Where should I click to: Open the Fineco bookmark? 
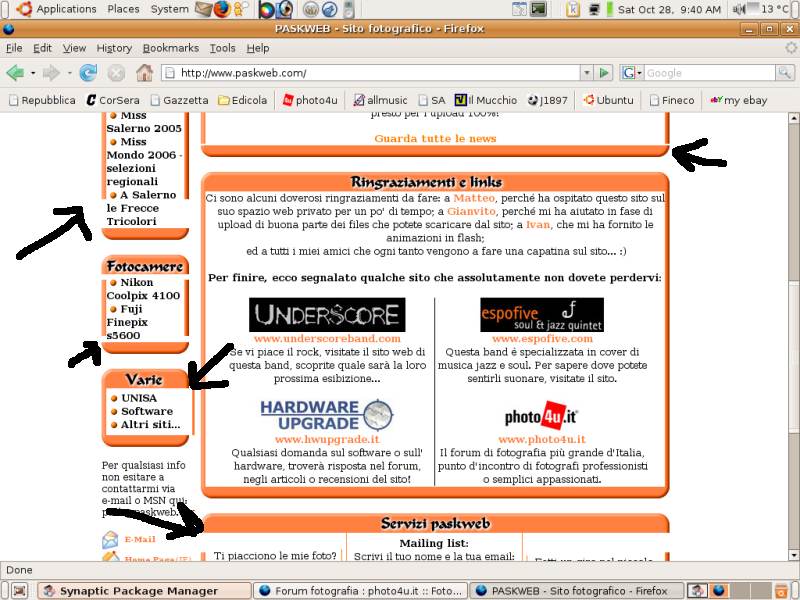pos(672,100)
